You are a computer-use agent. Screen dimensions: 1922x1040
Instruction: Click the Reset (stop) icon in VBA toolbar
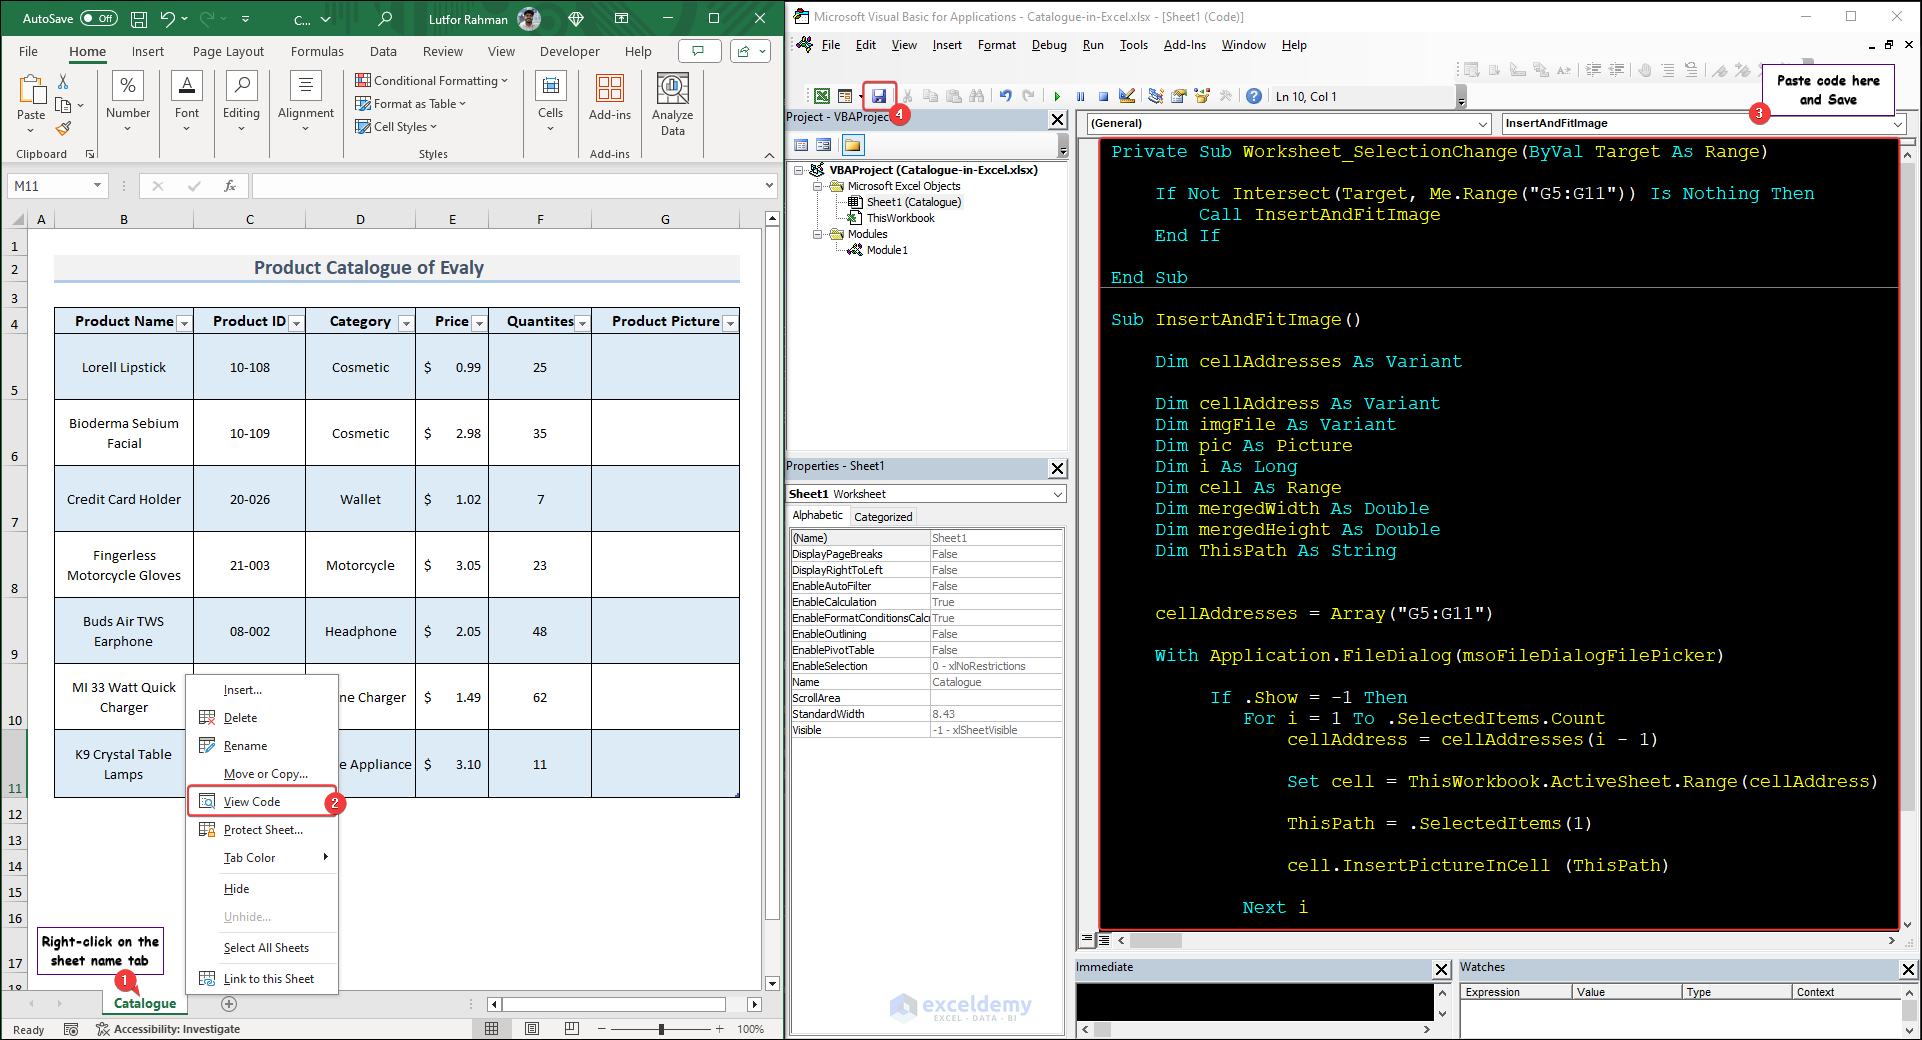coord(1103,96)
